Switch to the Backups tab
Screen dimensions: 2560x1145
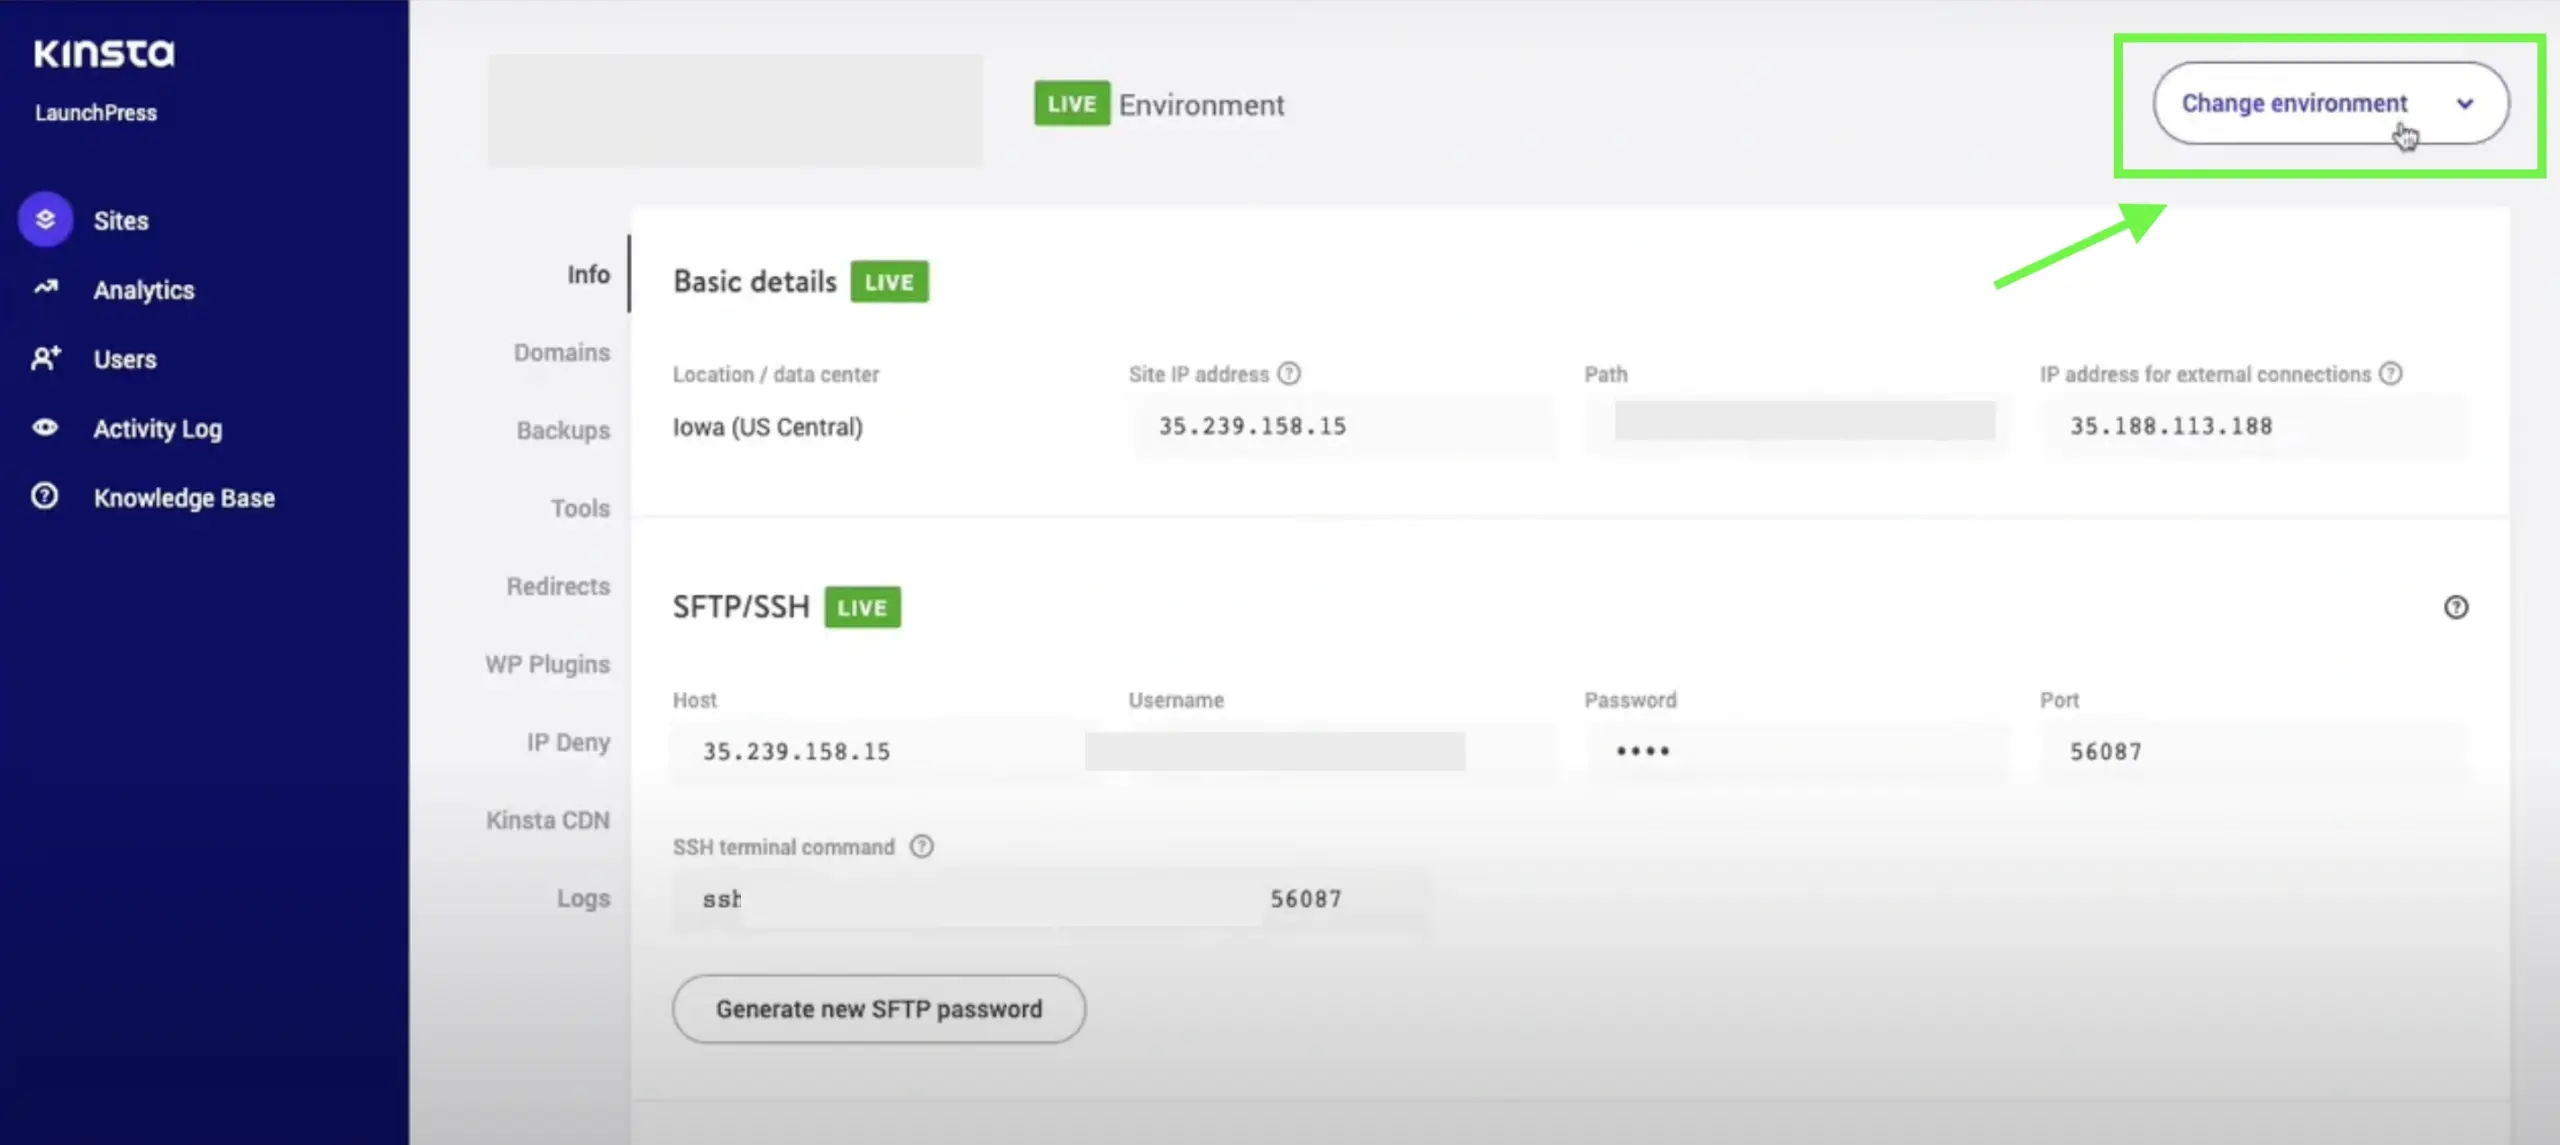click(563, 430)
